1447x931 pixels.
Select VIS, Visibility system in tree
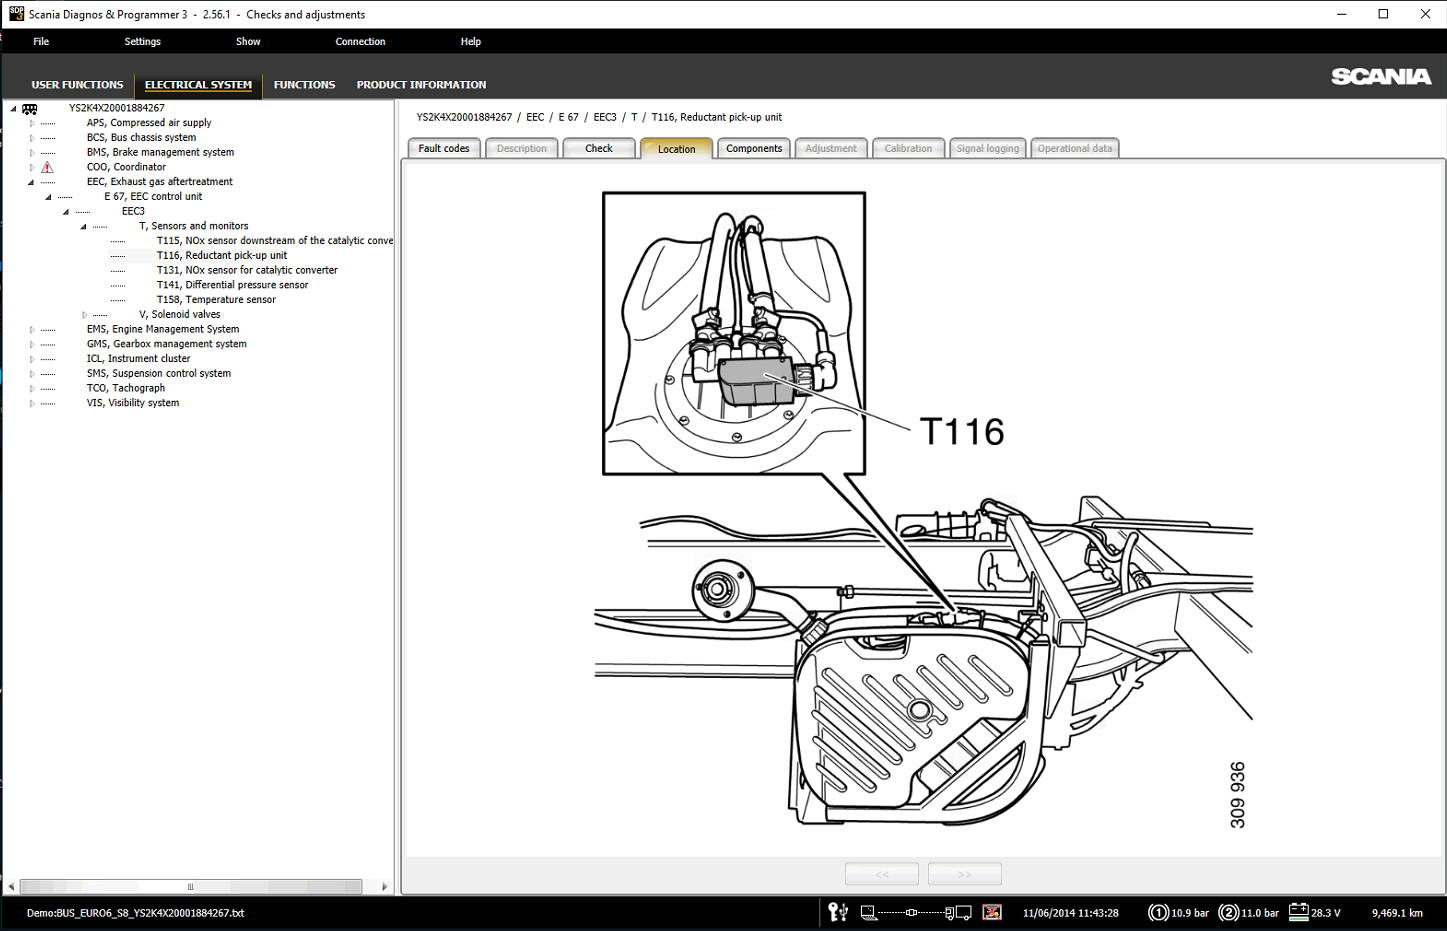click(133, 403)
